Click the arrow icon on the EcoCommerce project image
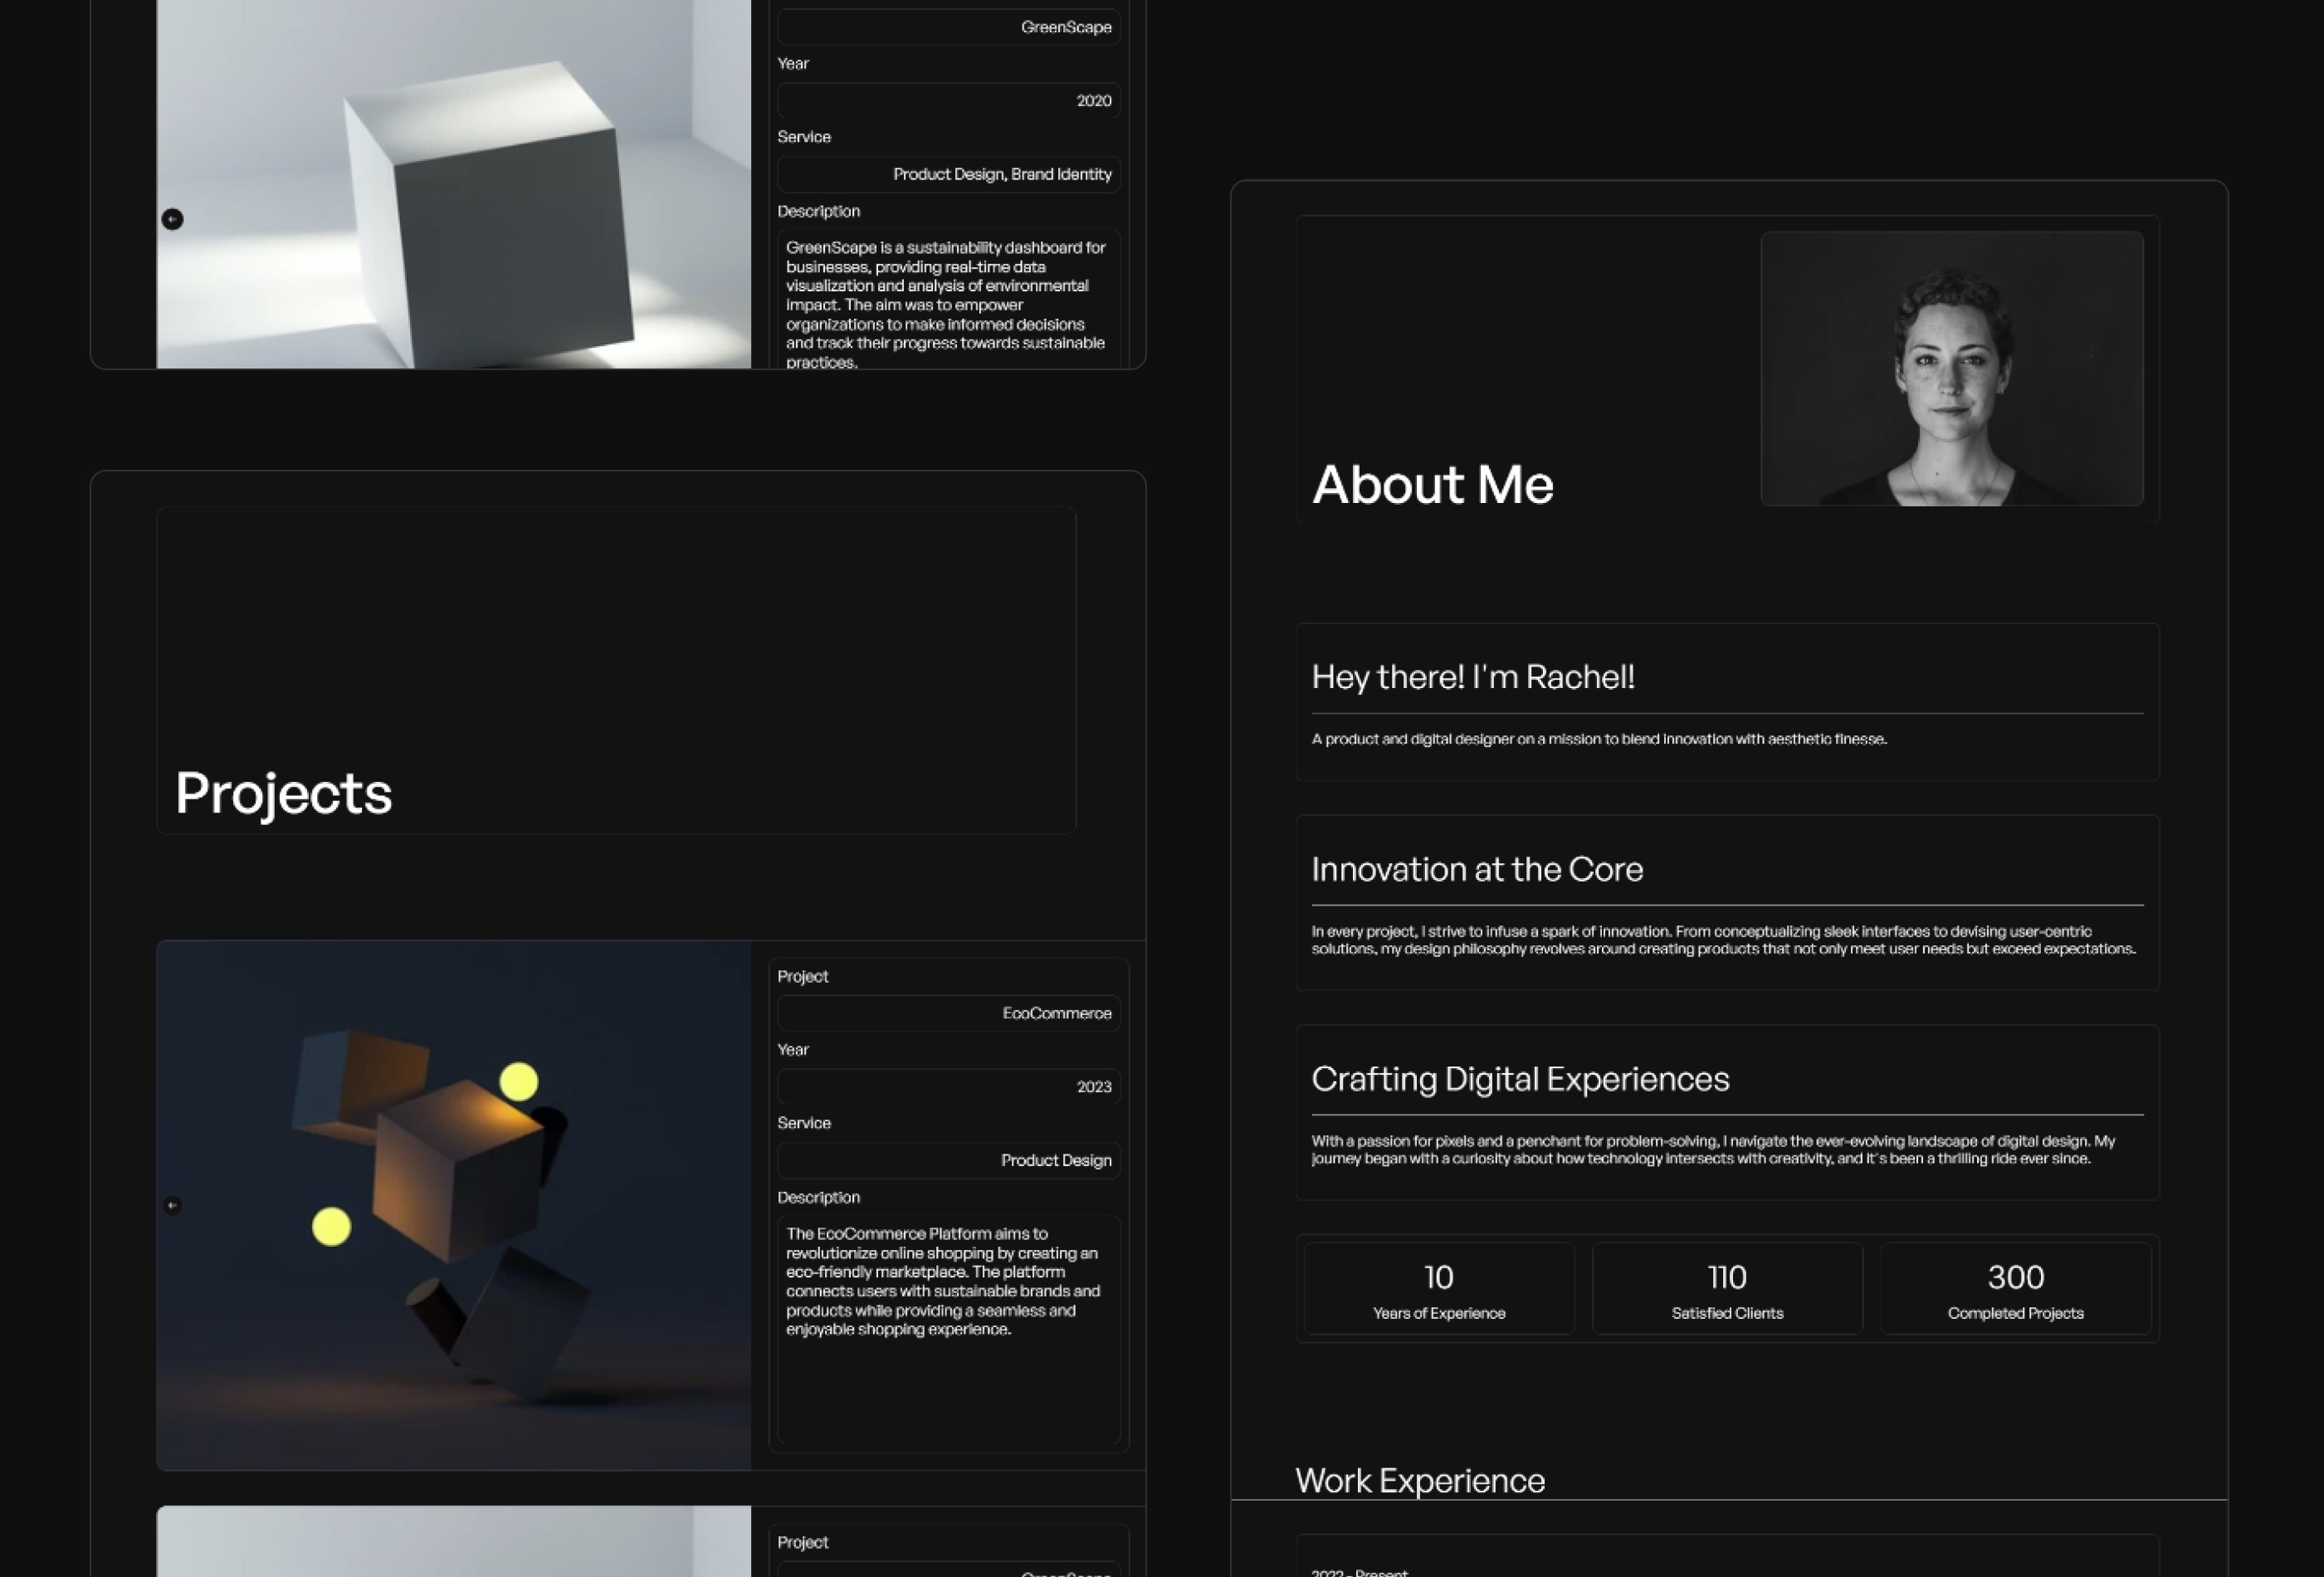 pyautogui.click(x=172, y=1208)
